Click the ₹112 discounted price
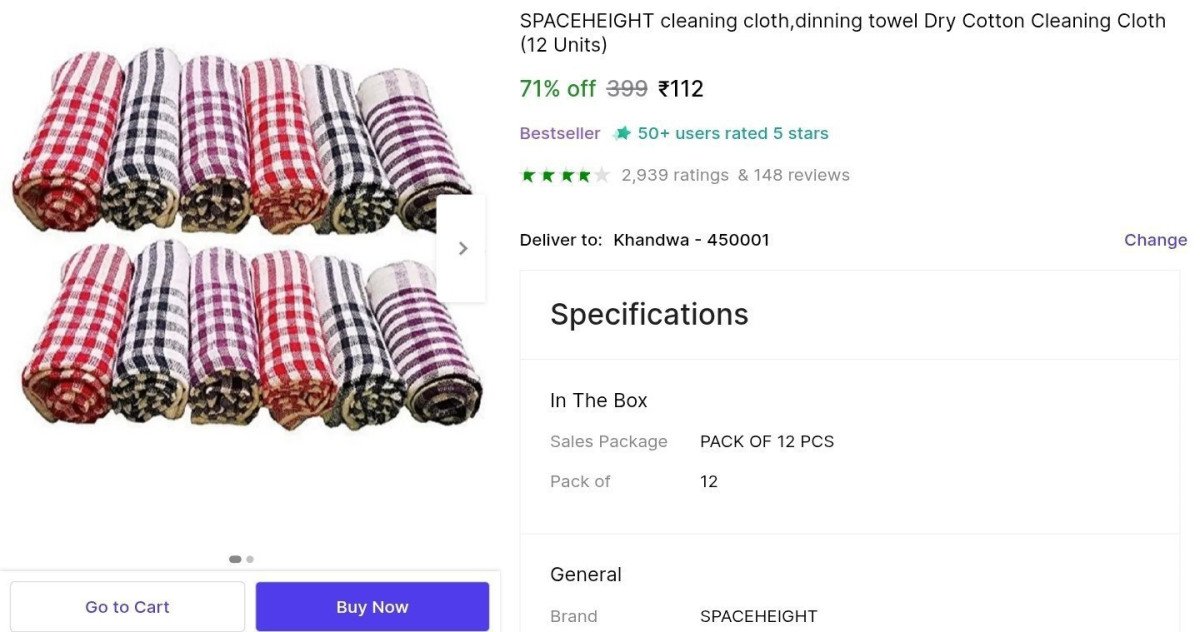 tap(681, 89)
